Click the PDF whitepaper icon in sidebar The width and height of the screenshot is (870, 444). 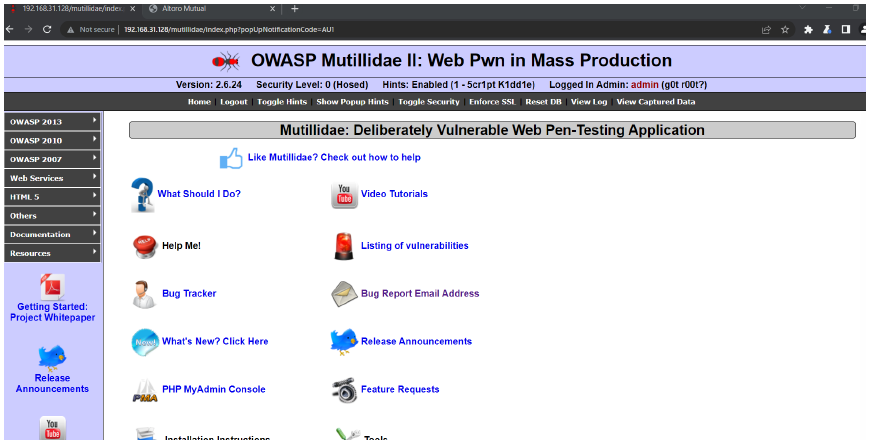(52, 287)
